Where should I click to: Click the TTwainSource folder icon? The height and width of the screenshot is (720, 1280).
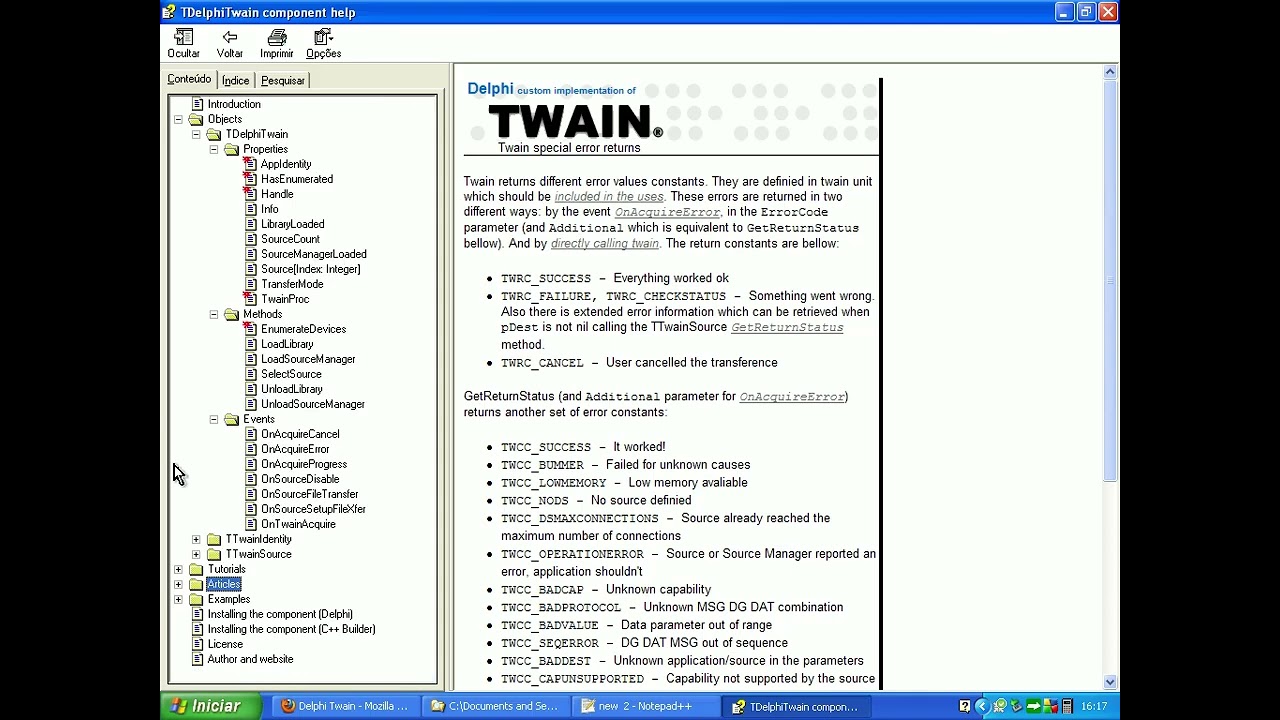pyautogui.click(x=214, y=554)
